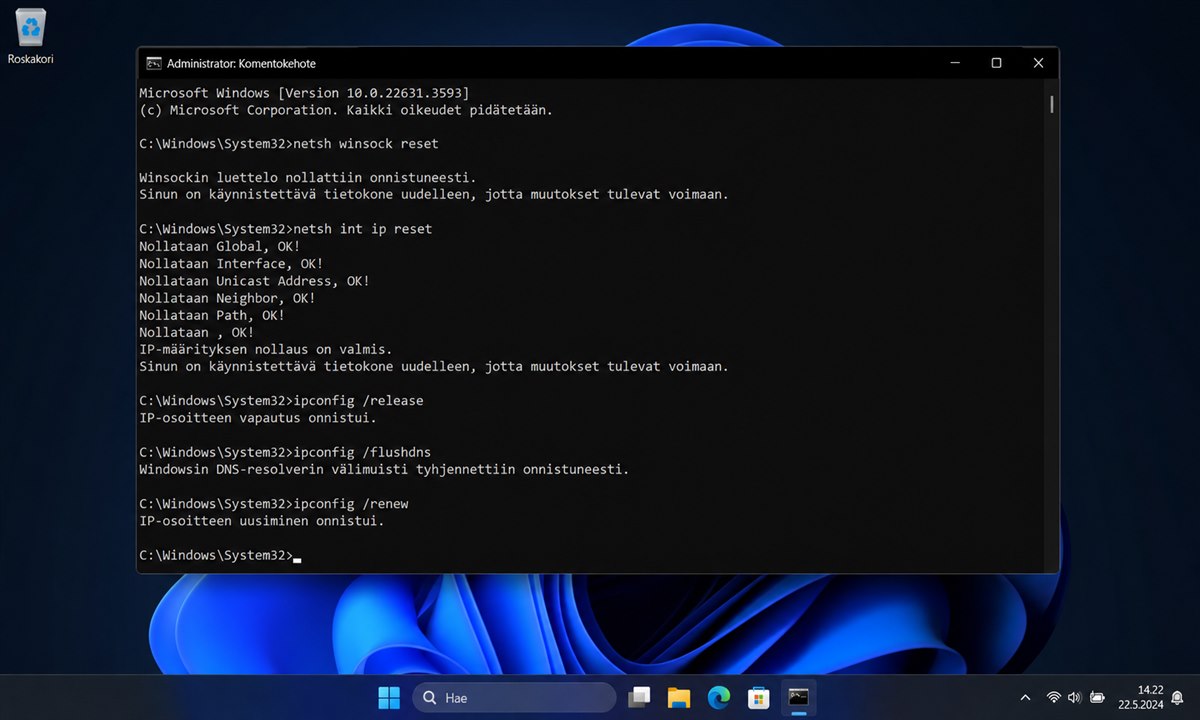Click the 'Administrator: Komentokehote' window title
This screenshot has width=1200, height=720.
click(x=241, y=63)
